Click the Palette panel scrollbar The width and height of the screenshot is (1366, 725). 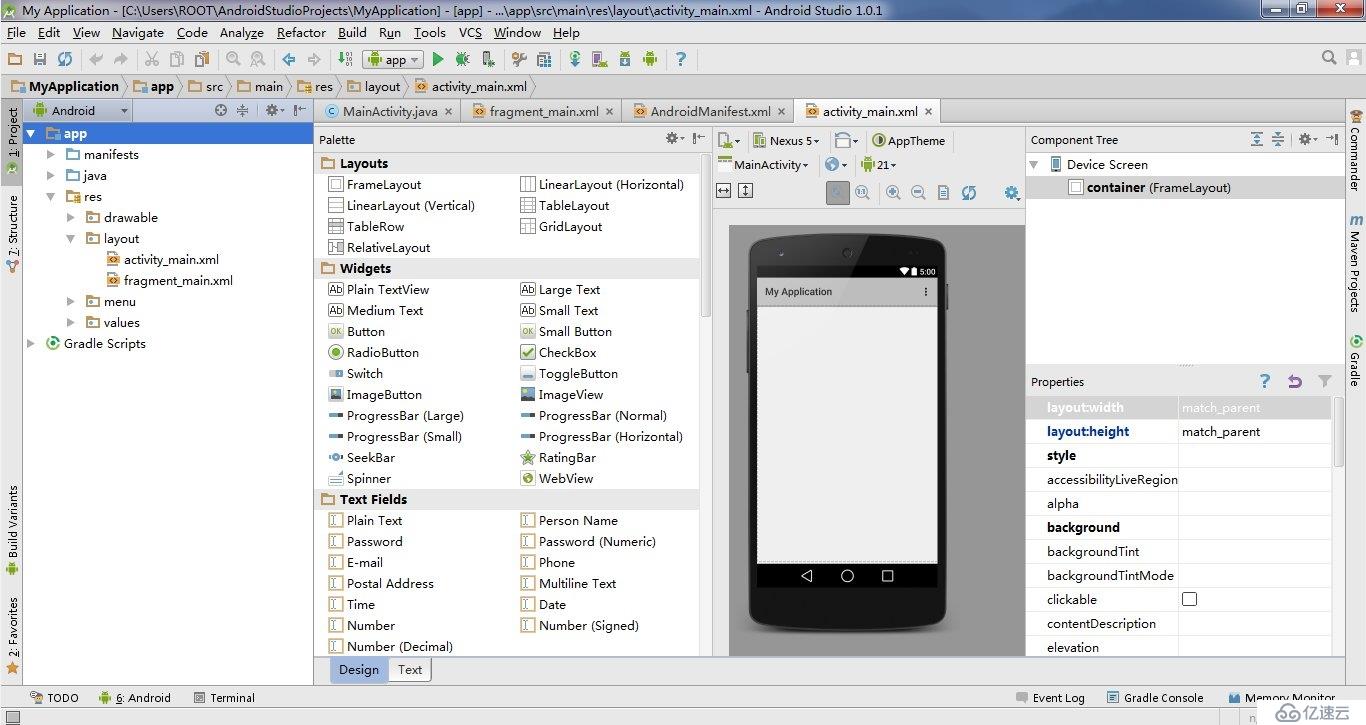(706, 235)
